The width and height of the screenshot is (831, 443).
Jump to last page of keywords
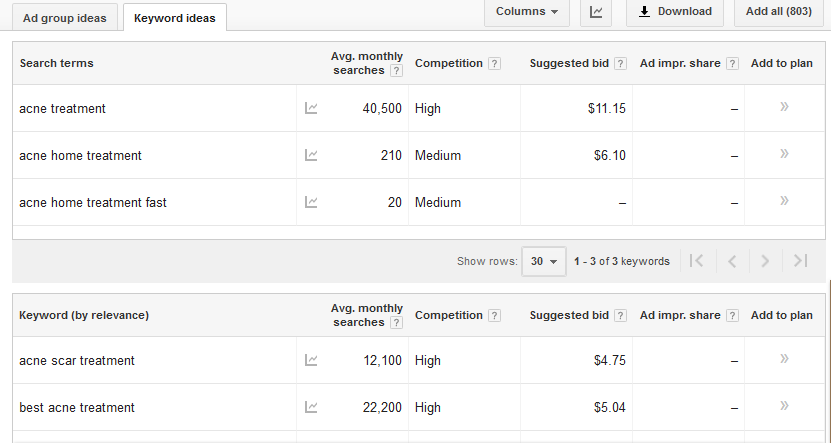pyautogui.click(x=800, y=261)
